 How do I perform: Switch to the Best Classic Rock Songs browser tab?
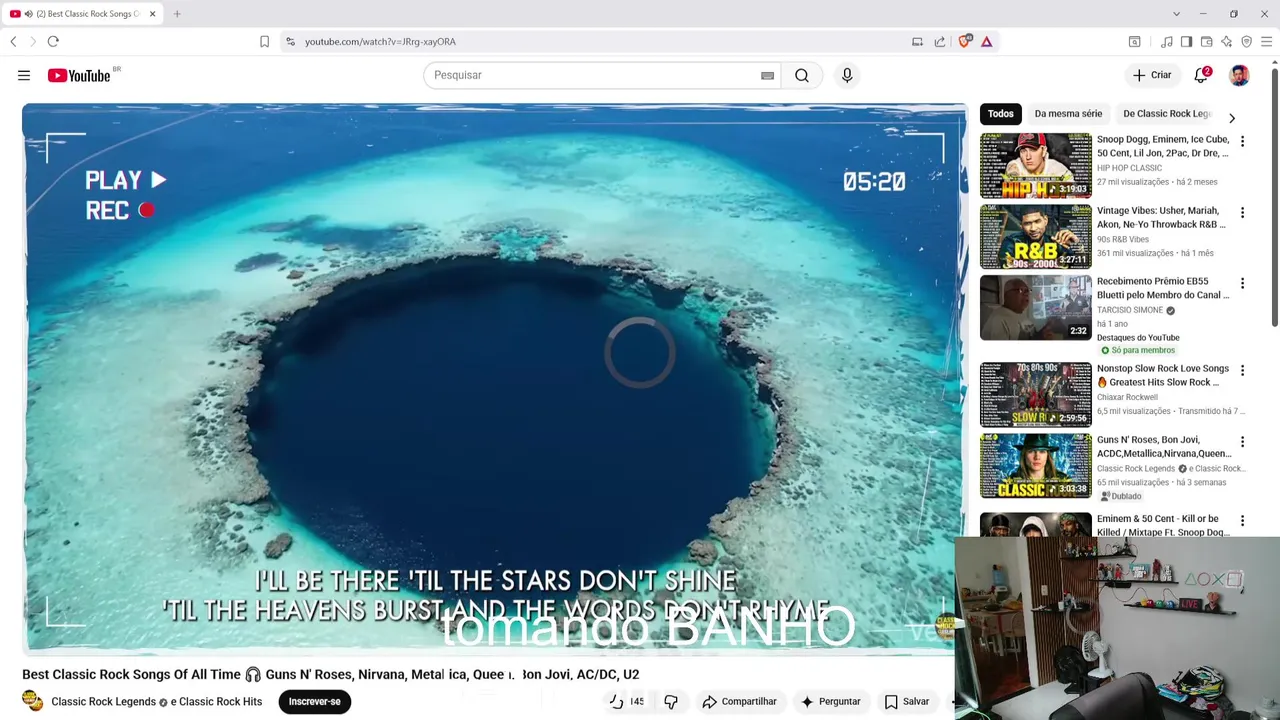click(85, 14)
